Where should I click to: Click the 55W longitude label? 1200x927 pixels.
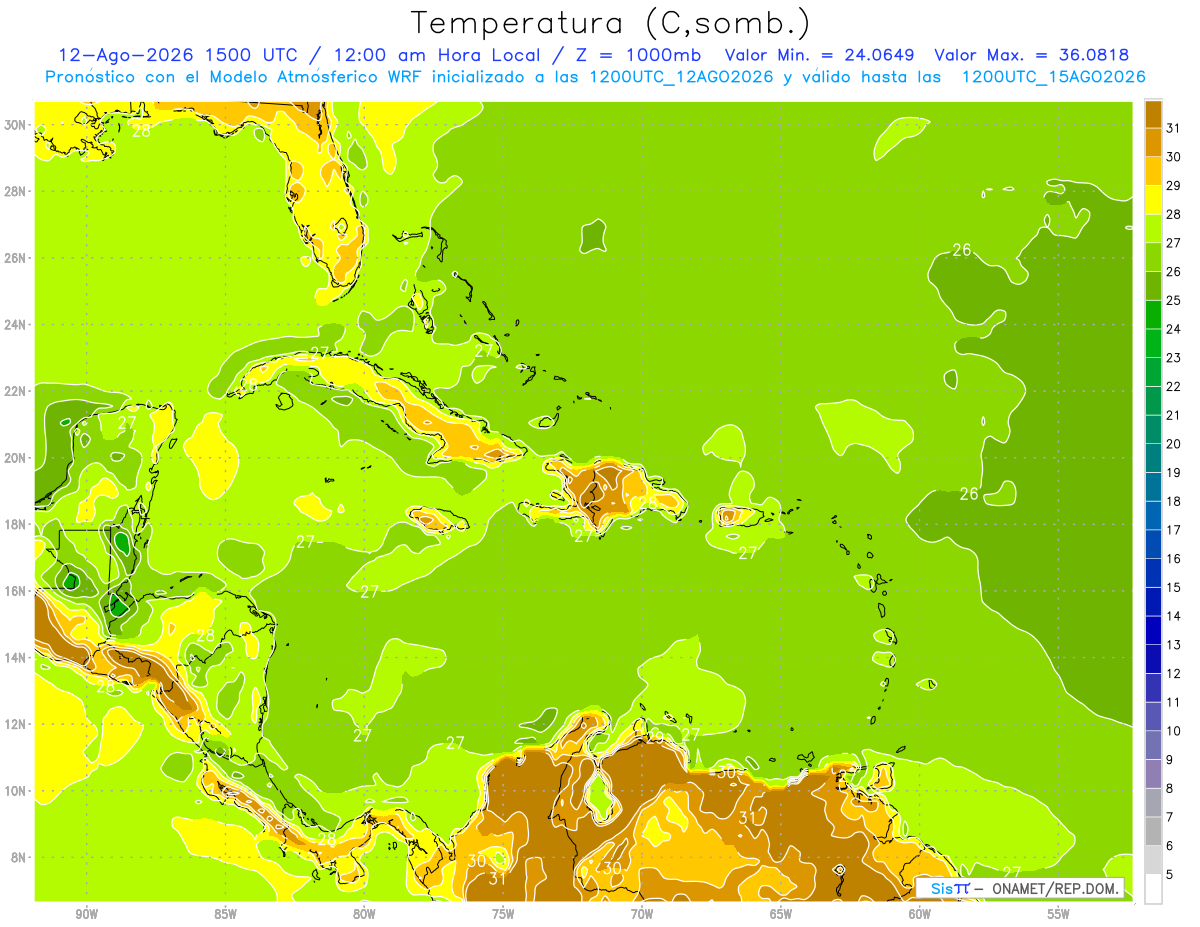[x=1059, y=914]
